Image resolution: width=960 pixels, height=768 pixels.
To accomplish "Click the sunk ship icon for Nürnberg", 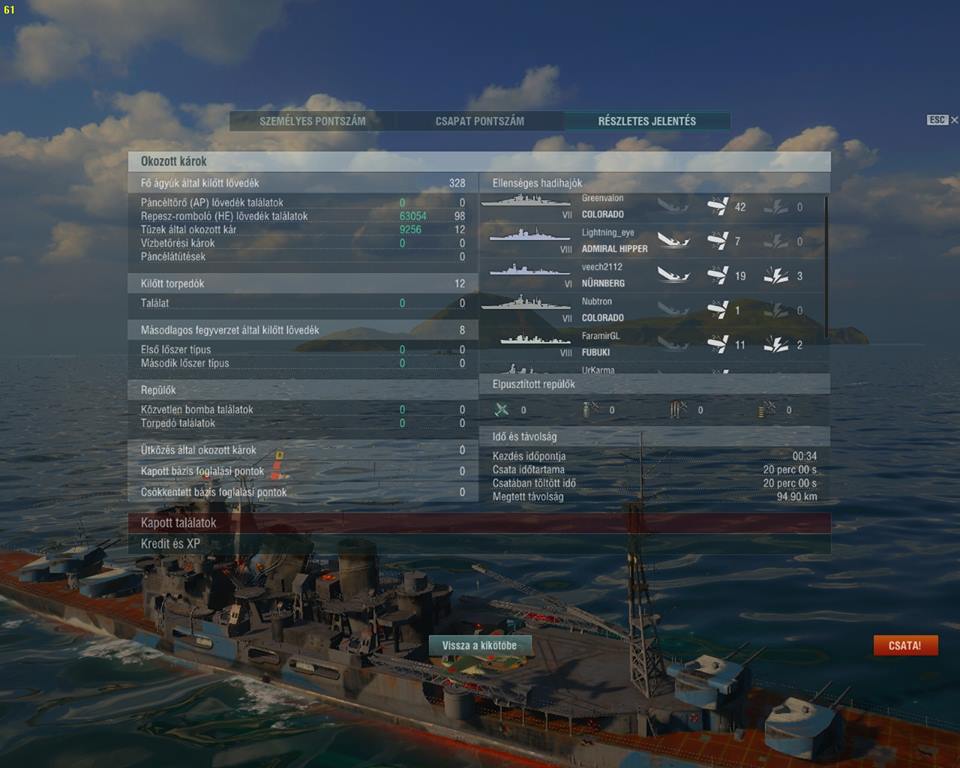I will coord(673,275).
